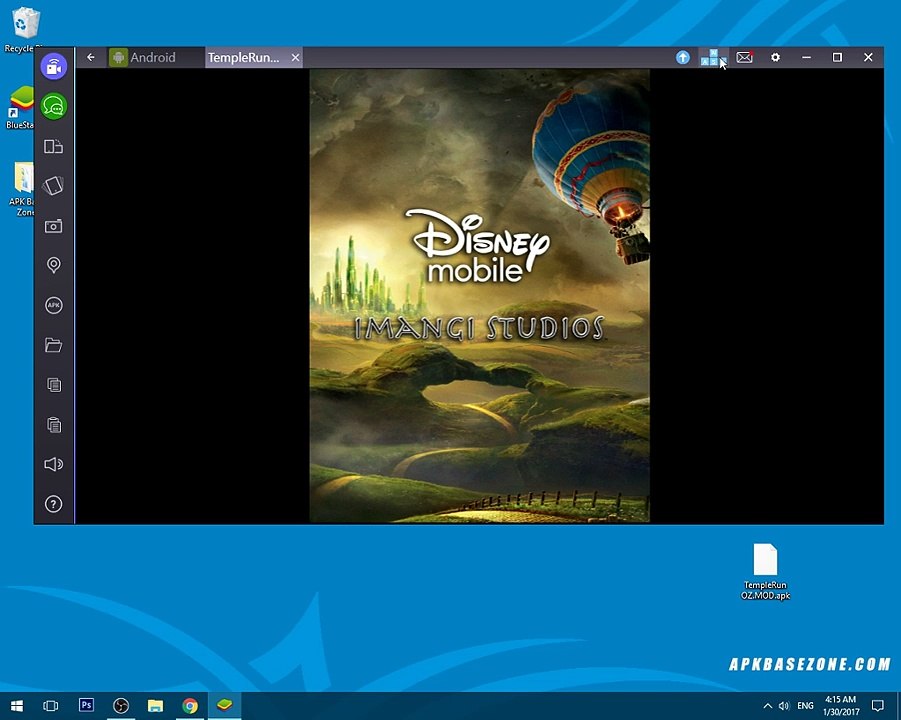Screen dimensions: 901x720
Task: Expand the hidden system tray icons
Action: (767, 706)
